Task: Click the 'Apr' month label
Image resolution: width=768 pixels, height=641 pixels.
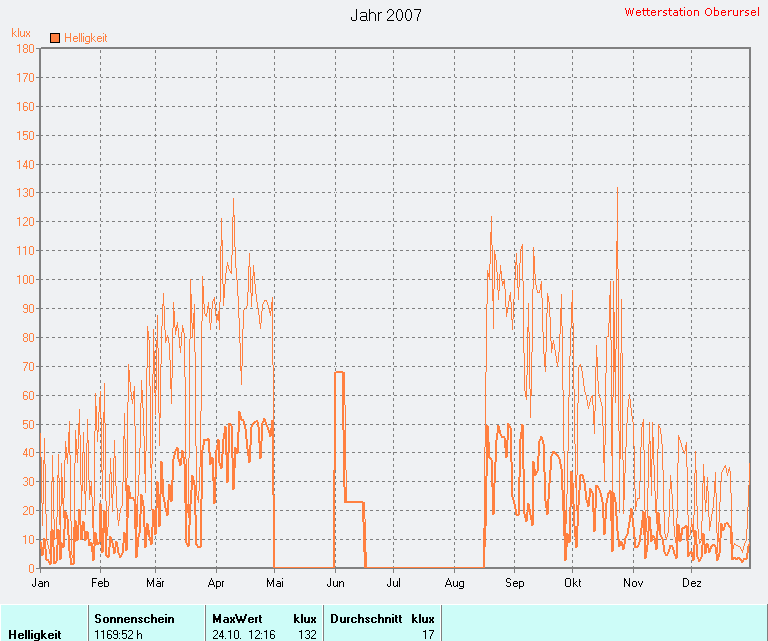Action: 216,583
